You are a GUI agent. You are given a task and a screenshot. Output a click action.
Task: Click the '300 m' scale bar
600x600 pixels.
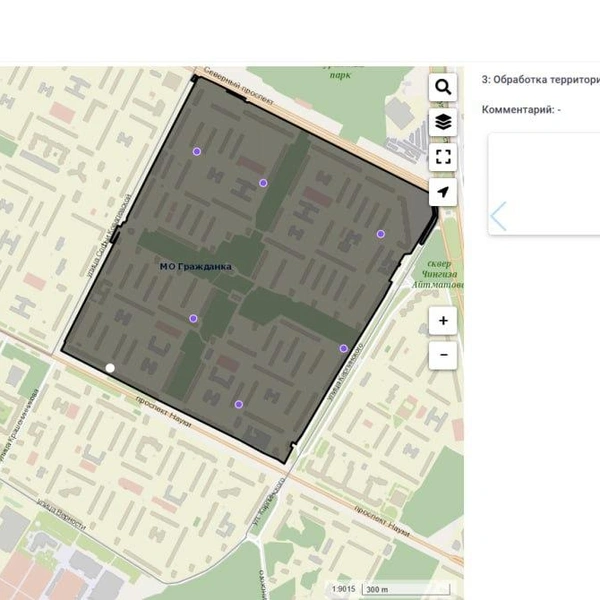click(x=406, y=589)
